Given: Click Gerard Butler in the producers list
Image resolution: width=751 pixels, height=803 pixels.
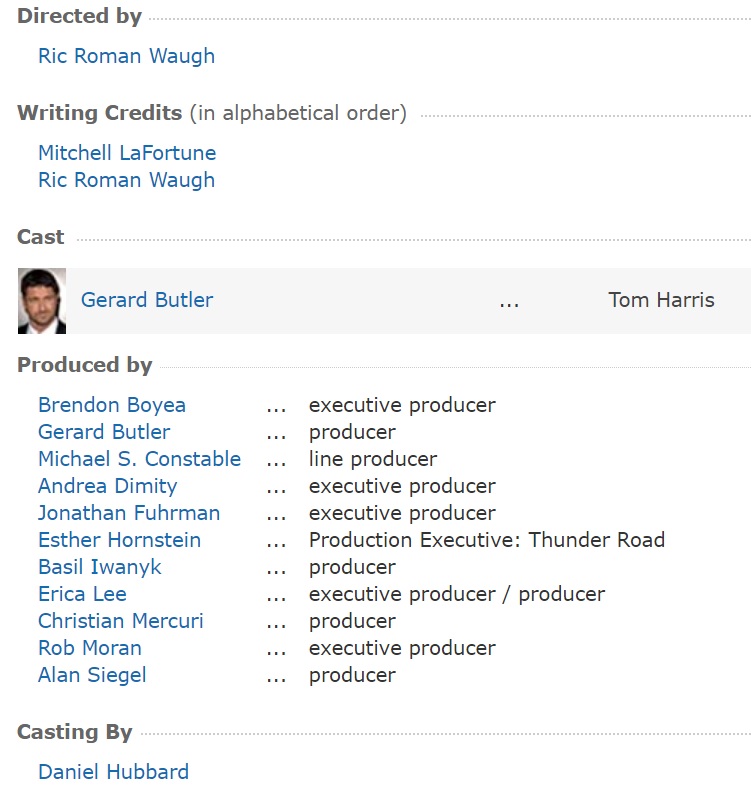Looking at the screenshot, I should click(x=104, y=432).
